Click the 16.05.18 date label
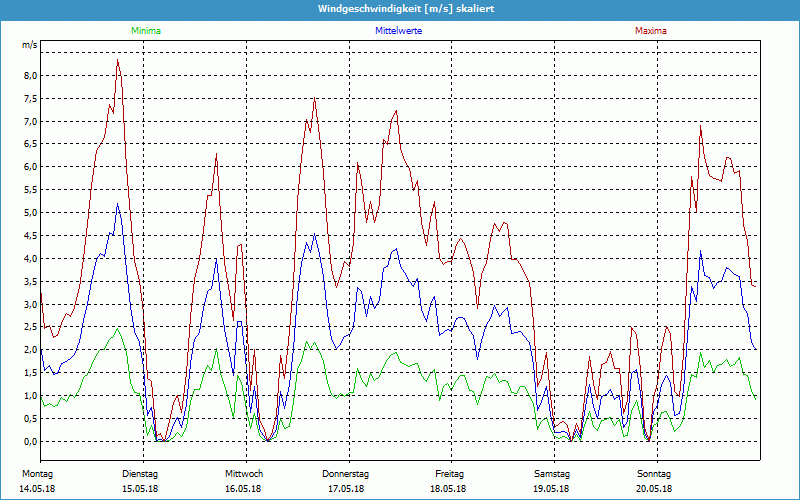The width and height of the screenshot is (800, 500). pos(243,489)
